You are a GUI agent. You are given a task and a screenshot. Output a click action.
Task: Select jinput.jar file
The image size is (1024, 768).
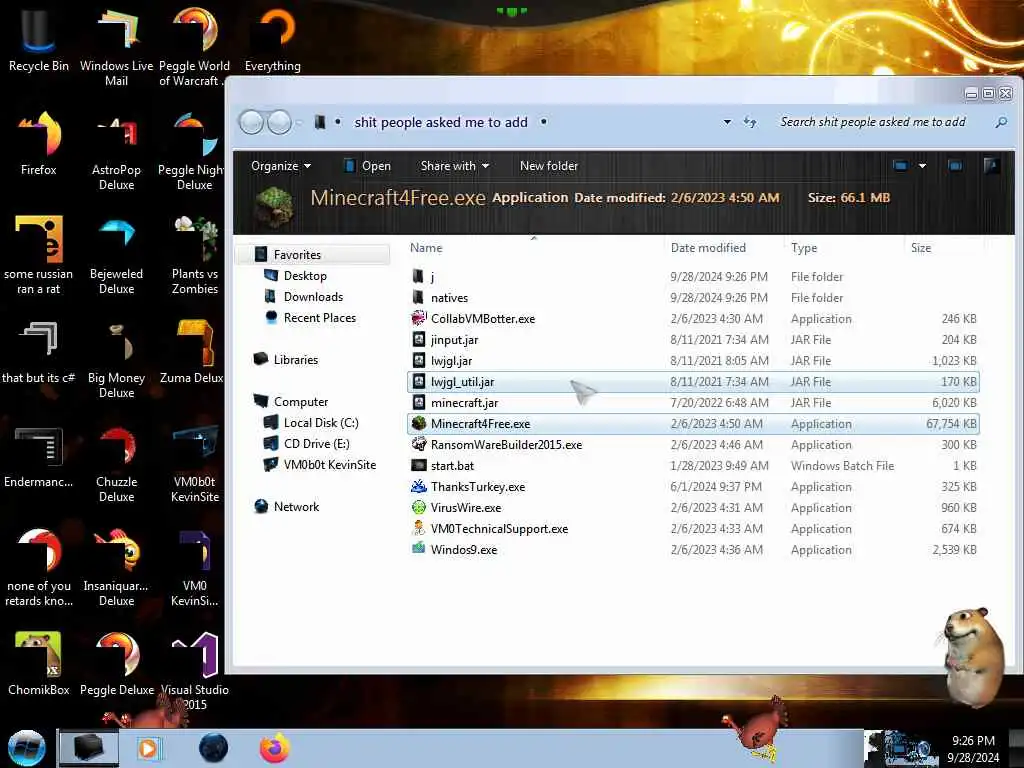(693, 340)
